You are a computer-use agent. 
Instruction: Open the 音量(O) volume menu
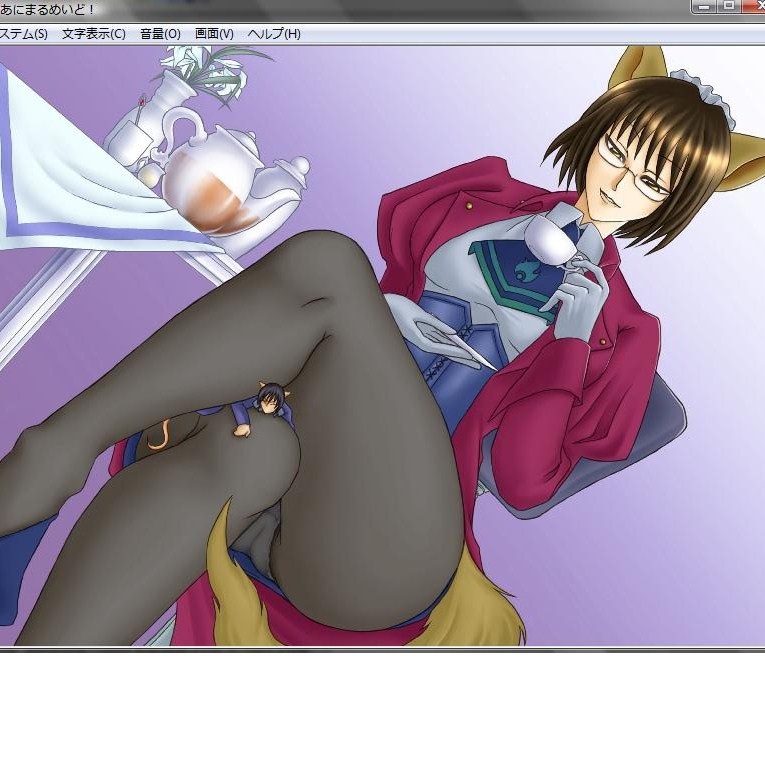tap(160, 34)
